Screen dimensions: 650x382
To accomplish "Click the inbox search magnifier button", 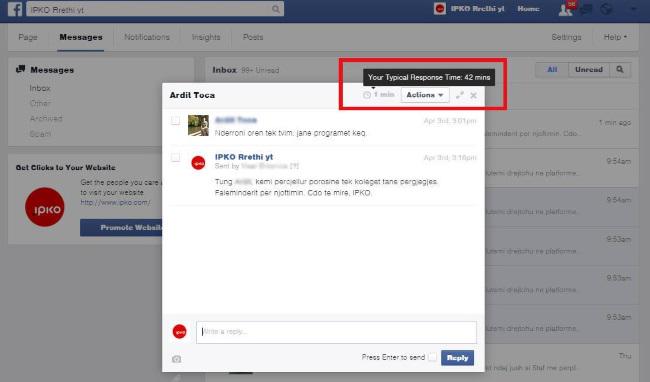I will (x=620, y=70).
